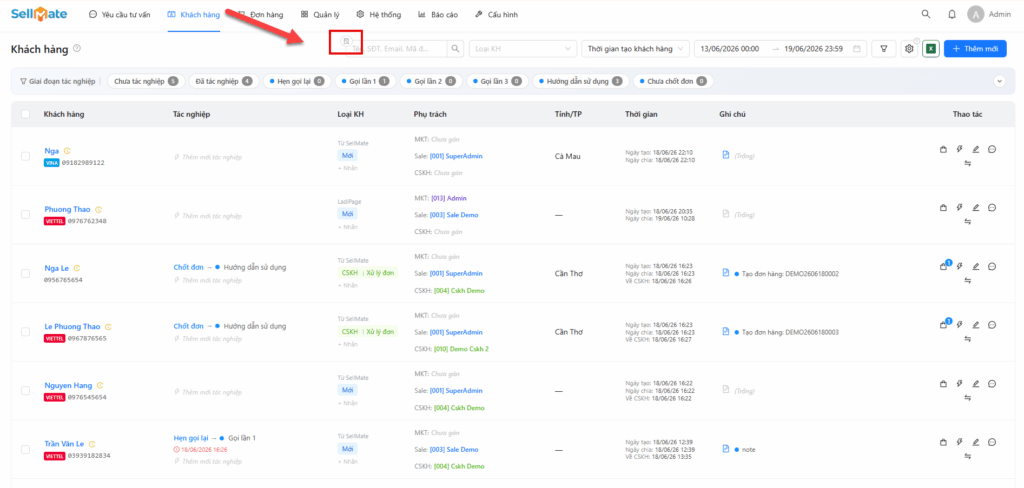Click the Chốt đơn link in Nga Le row
The image size is (1024, 488).
[x=189, y=267]
